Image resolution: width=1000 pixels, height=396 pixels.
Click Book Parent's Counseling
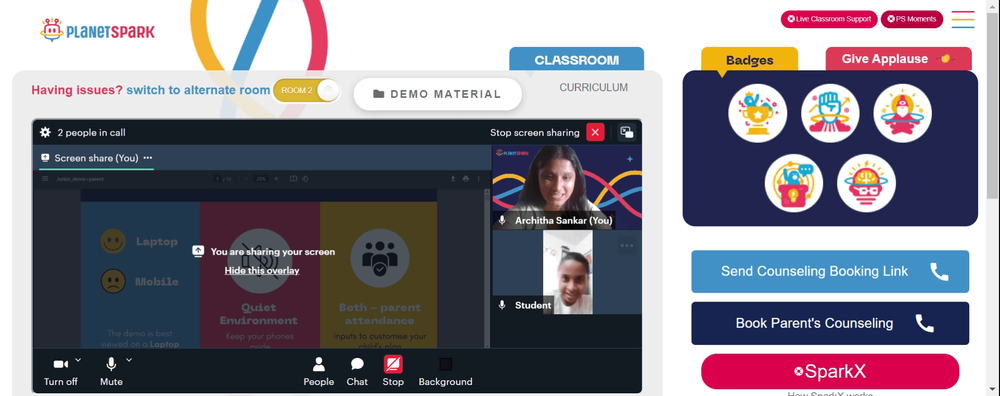[830, 323]
